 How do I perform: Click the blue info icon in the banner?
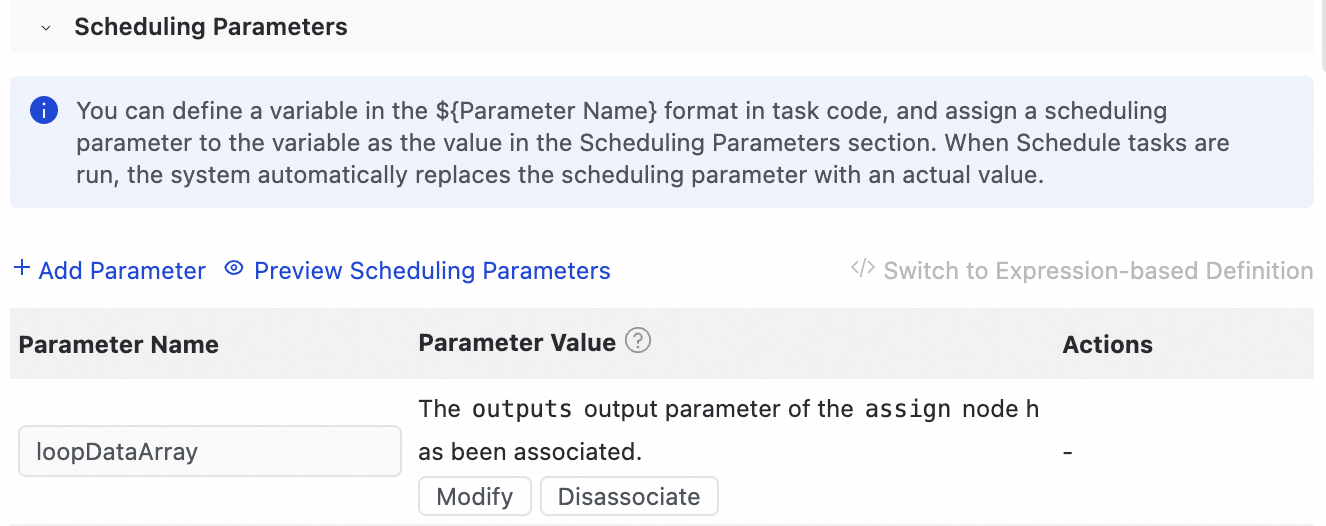44,110
